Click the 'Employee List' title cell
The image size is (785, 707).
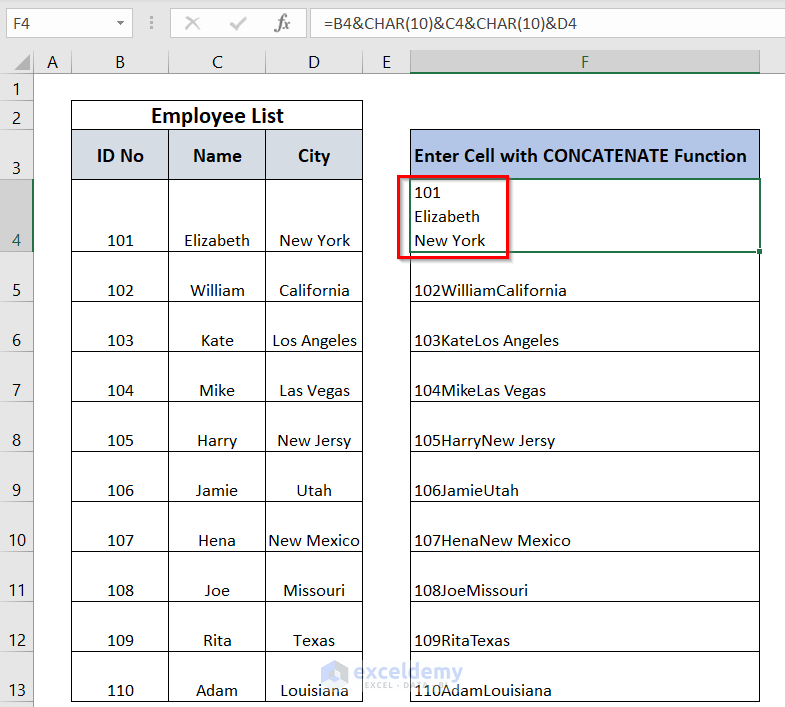pyautogui.click(x=217, y=116)
